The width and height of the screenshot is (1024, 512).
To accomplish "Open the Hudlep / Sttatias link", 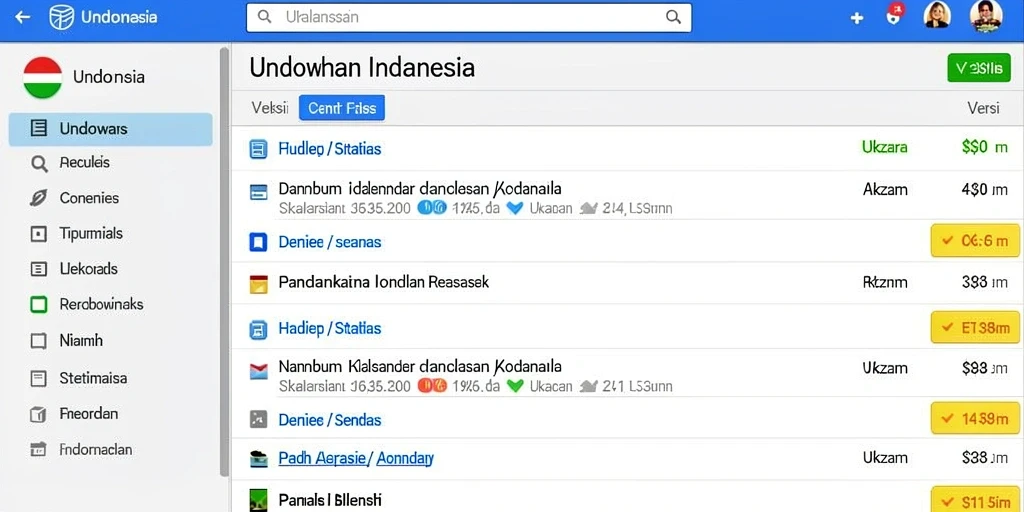I will coord(330,149).
